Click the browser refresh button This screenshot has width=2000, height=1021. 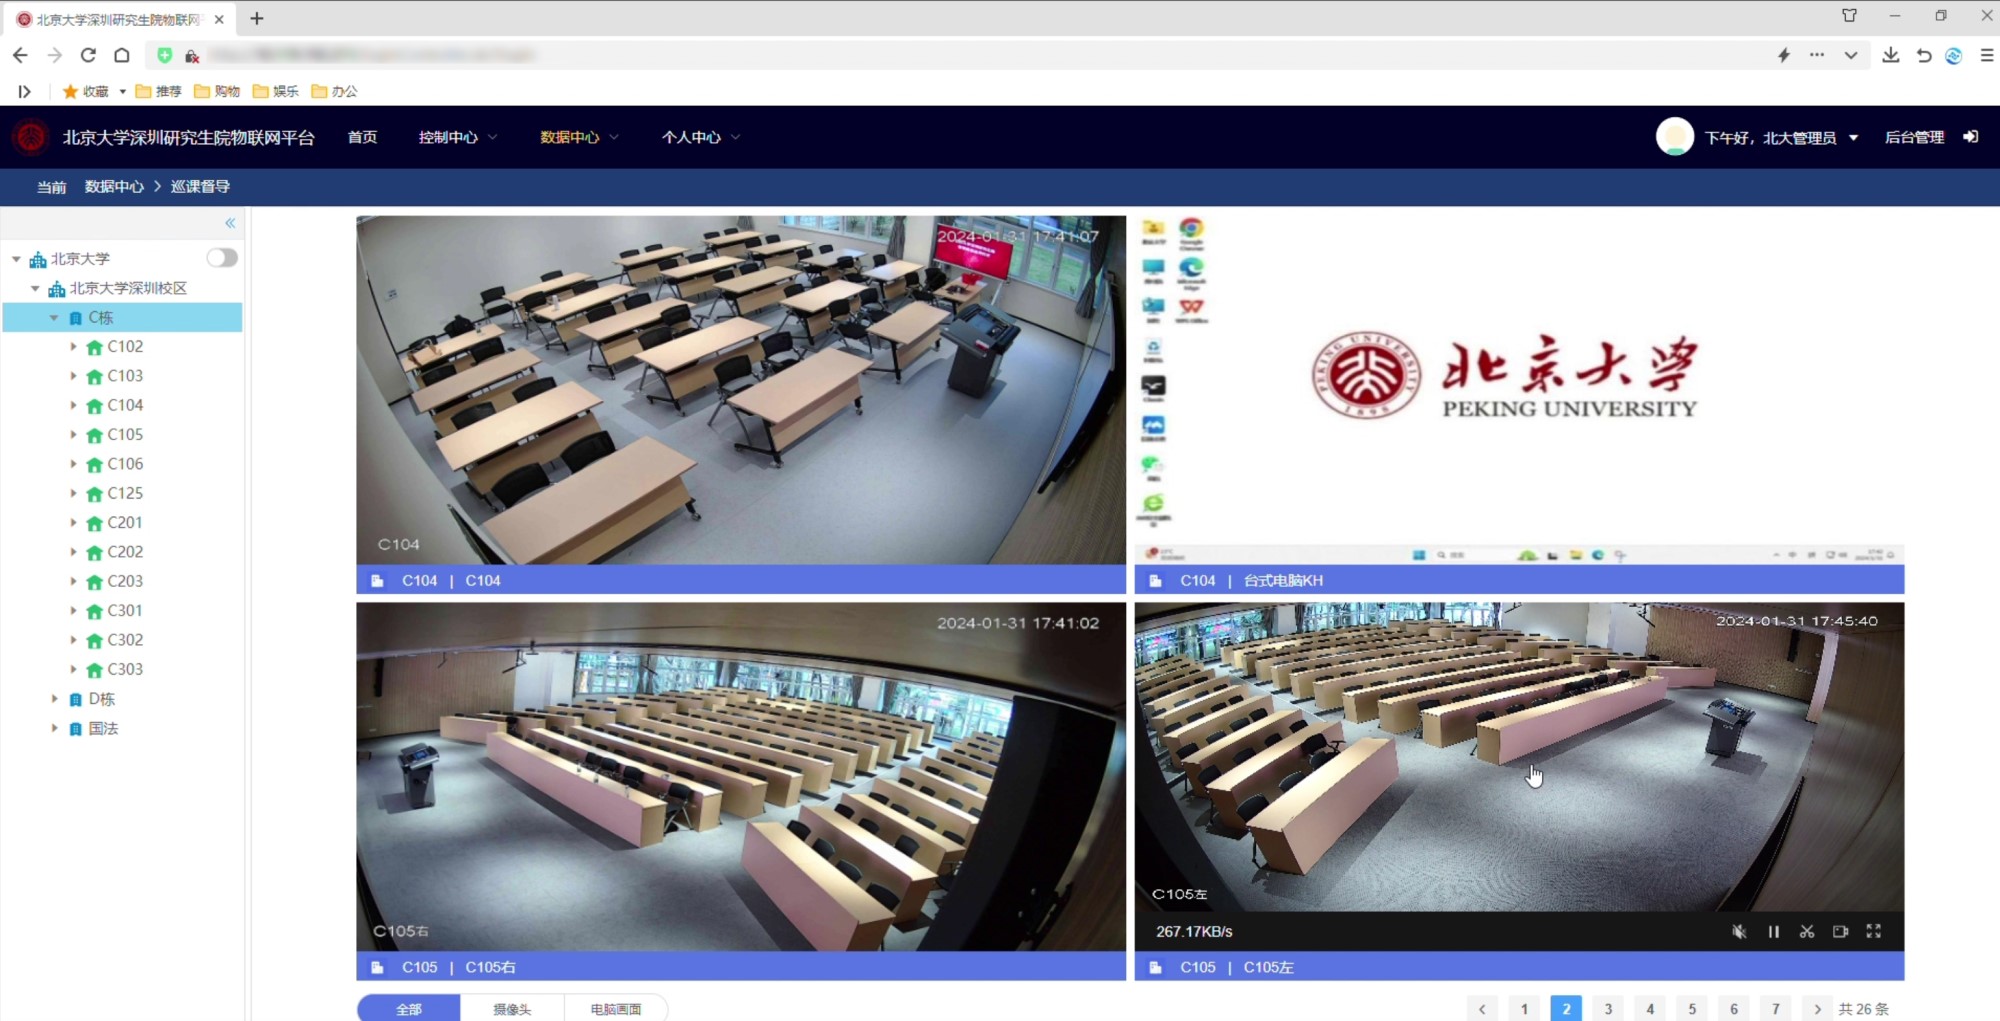88,55
